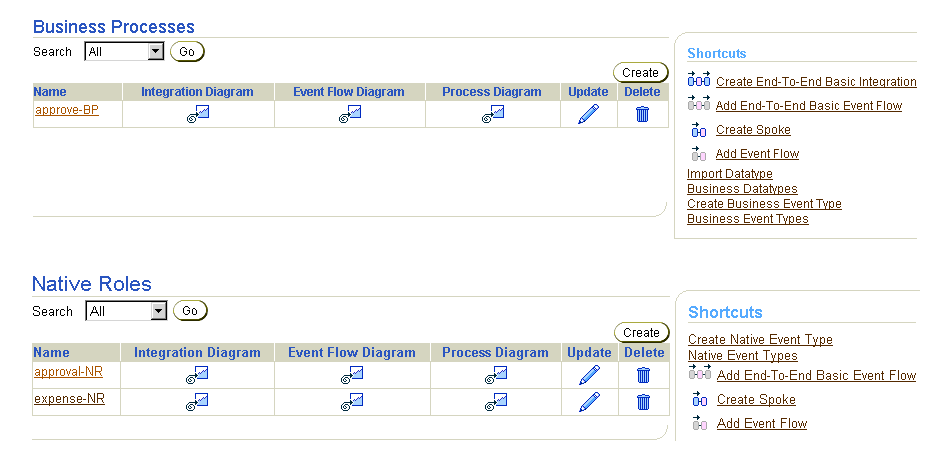
Task: Open Event Flow Diagram icon for expense-NR
Action: pos(351,402)
